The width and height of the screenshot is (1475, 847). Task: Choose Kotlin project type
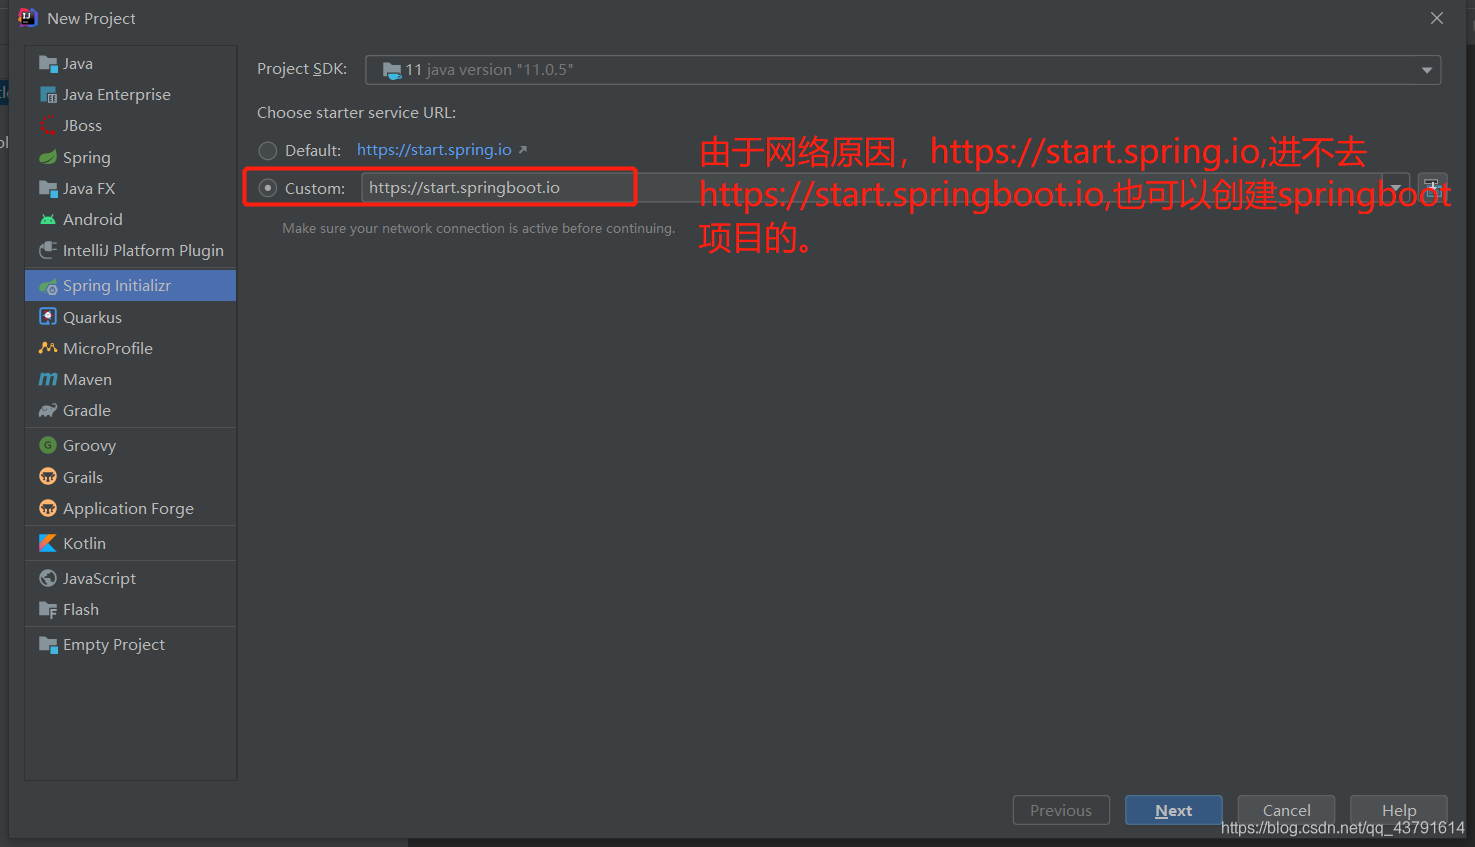(130, 543)
